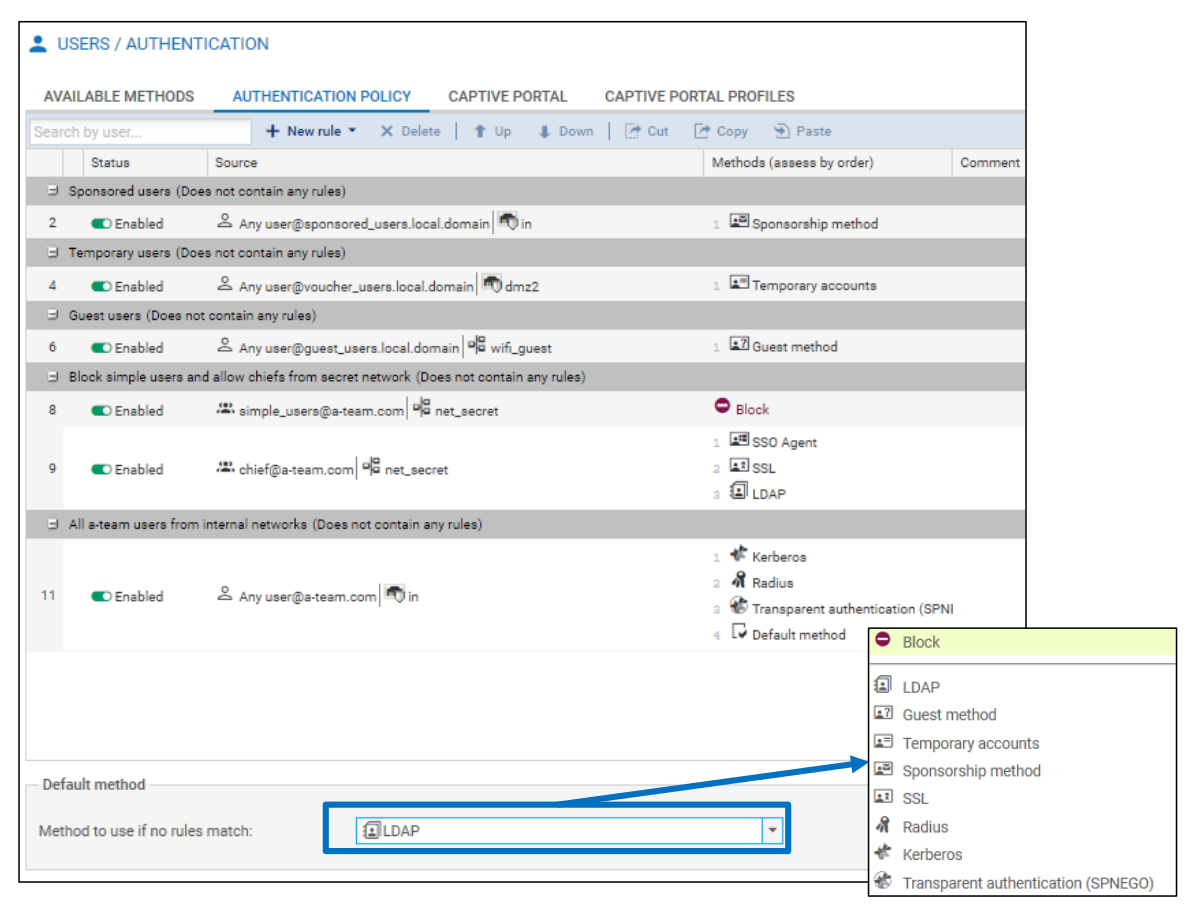The height and width of the screenshot is (907, 1193).
Task: Click the Radius icon in rule 11
Action: click(739, 581)
